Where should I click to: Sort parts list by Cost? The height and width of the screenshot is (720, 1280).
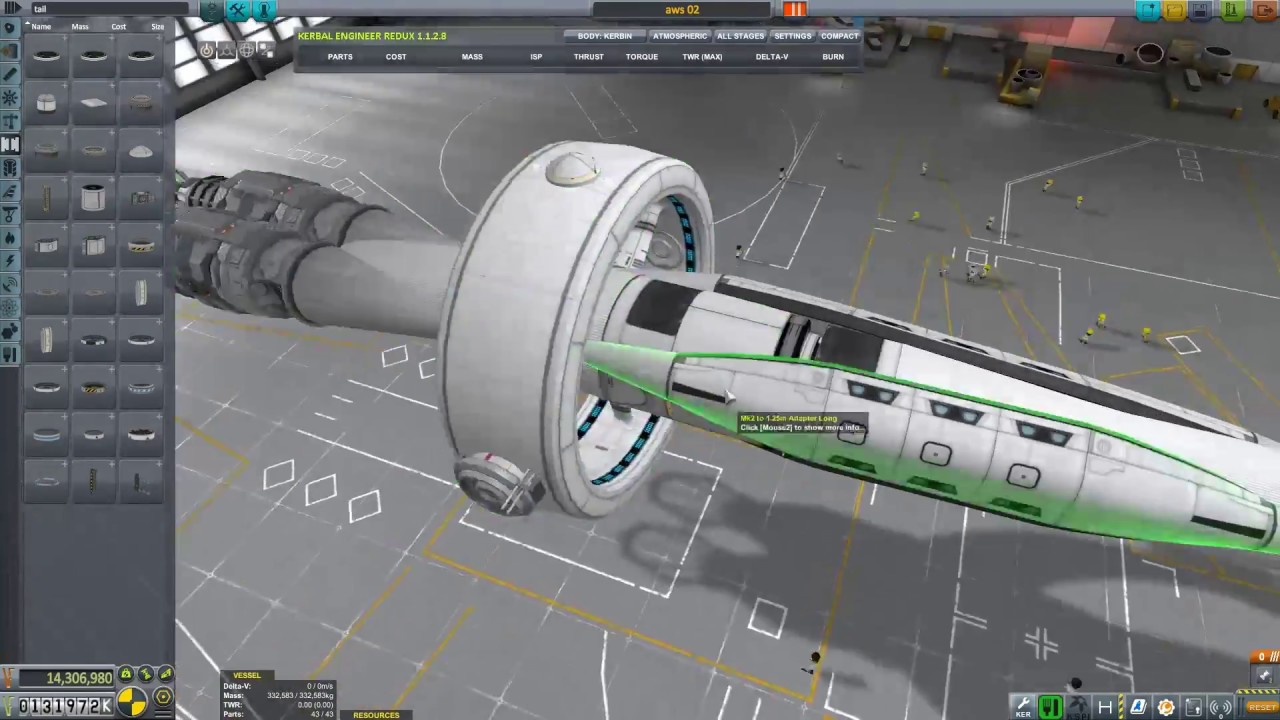tap(119, 27)
